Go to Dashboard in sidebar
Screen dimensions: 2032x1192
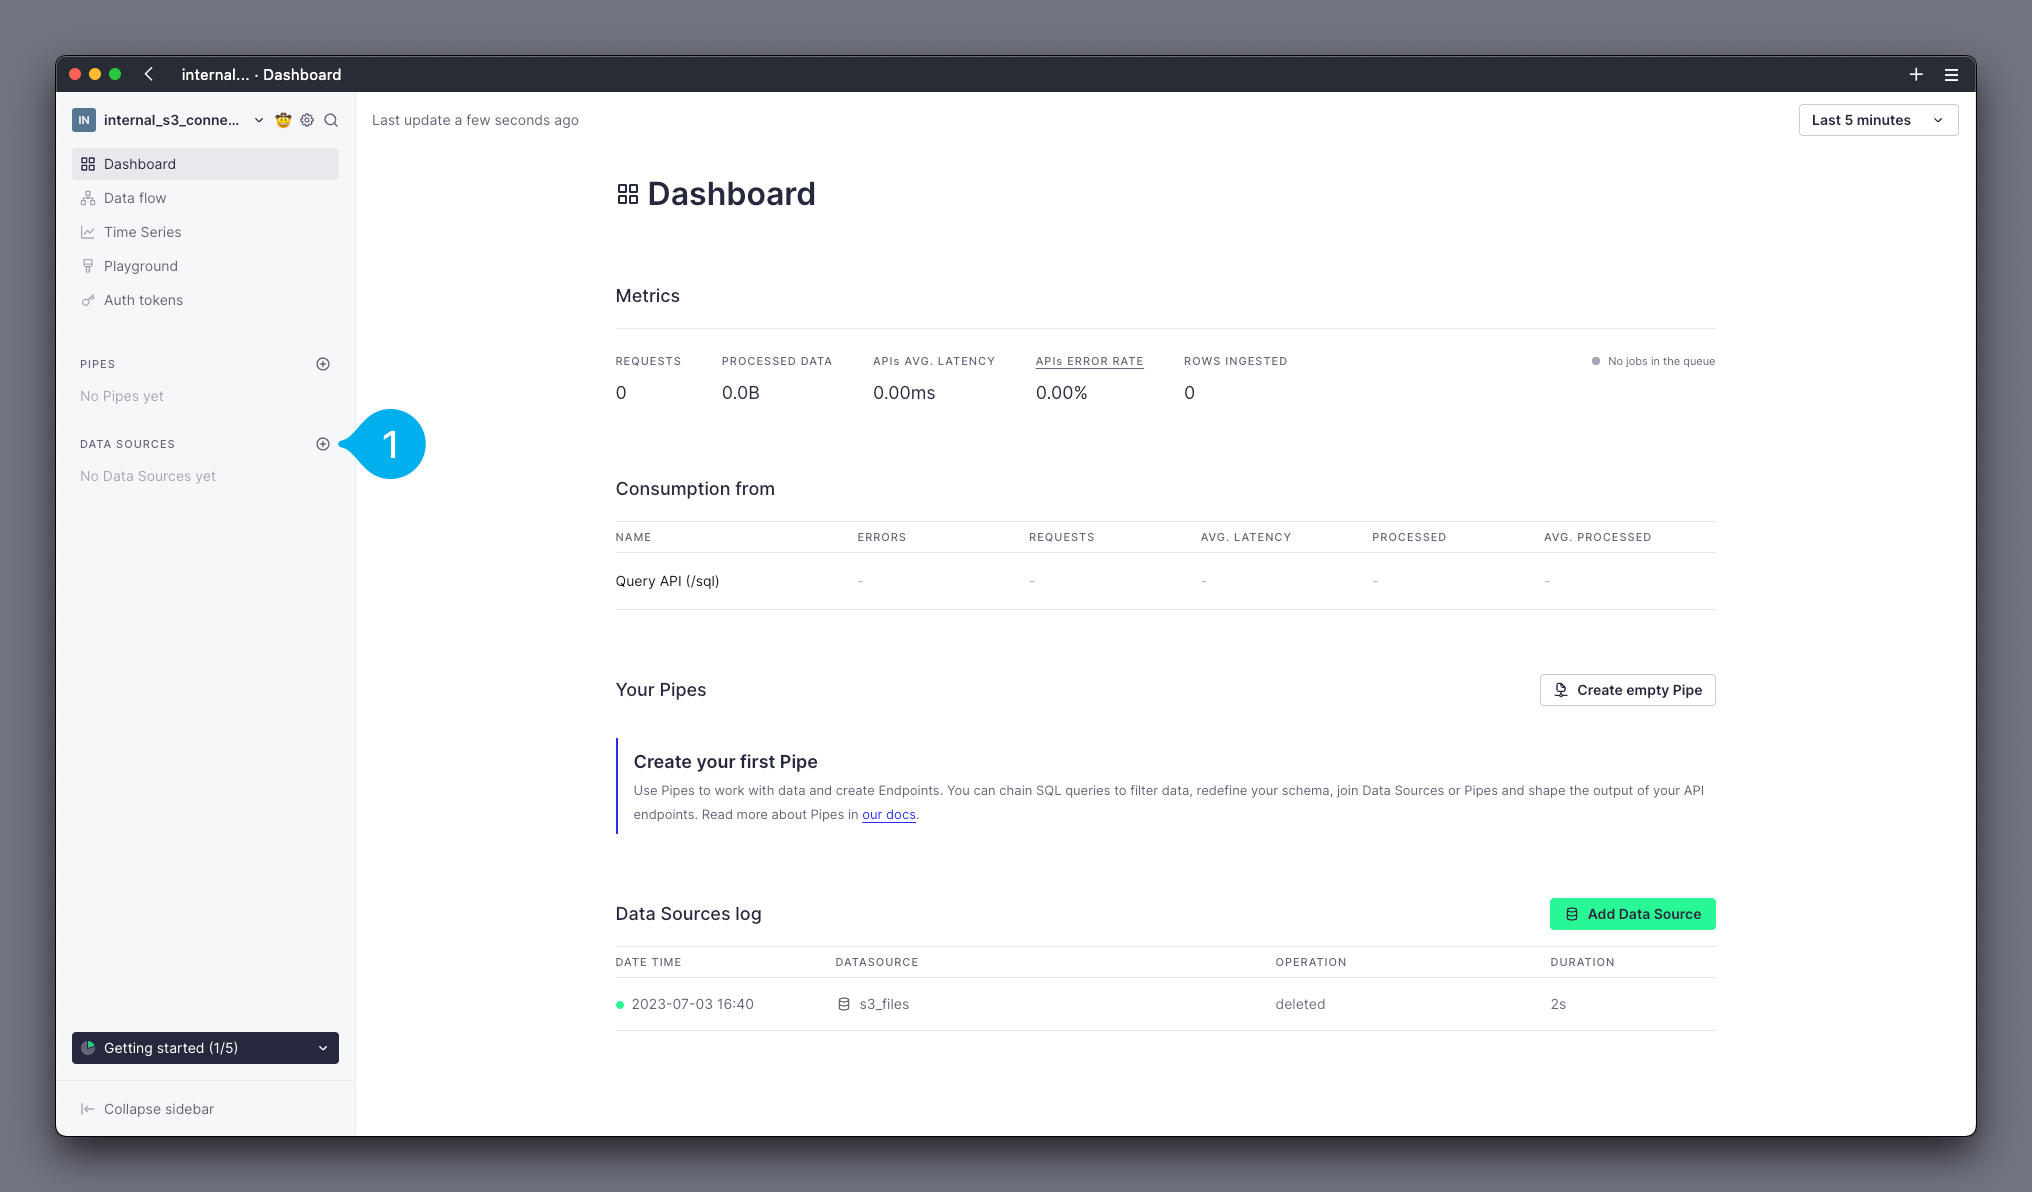click(x=205, y=164)
